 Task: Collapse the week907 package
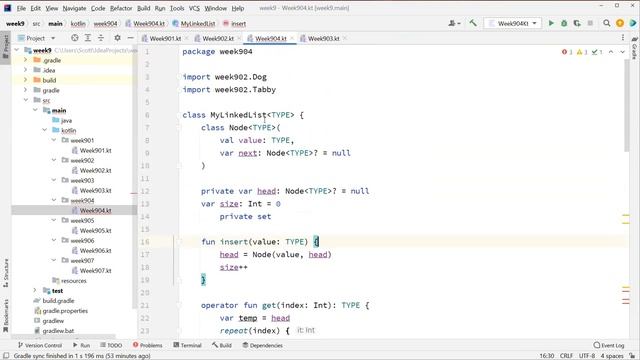(54, 260)
